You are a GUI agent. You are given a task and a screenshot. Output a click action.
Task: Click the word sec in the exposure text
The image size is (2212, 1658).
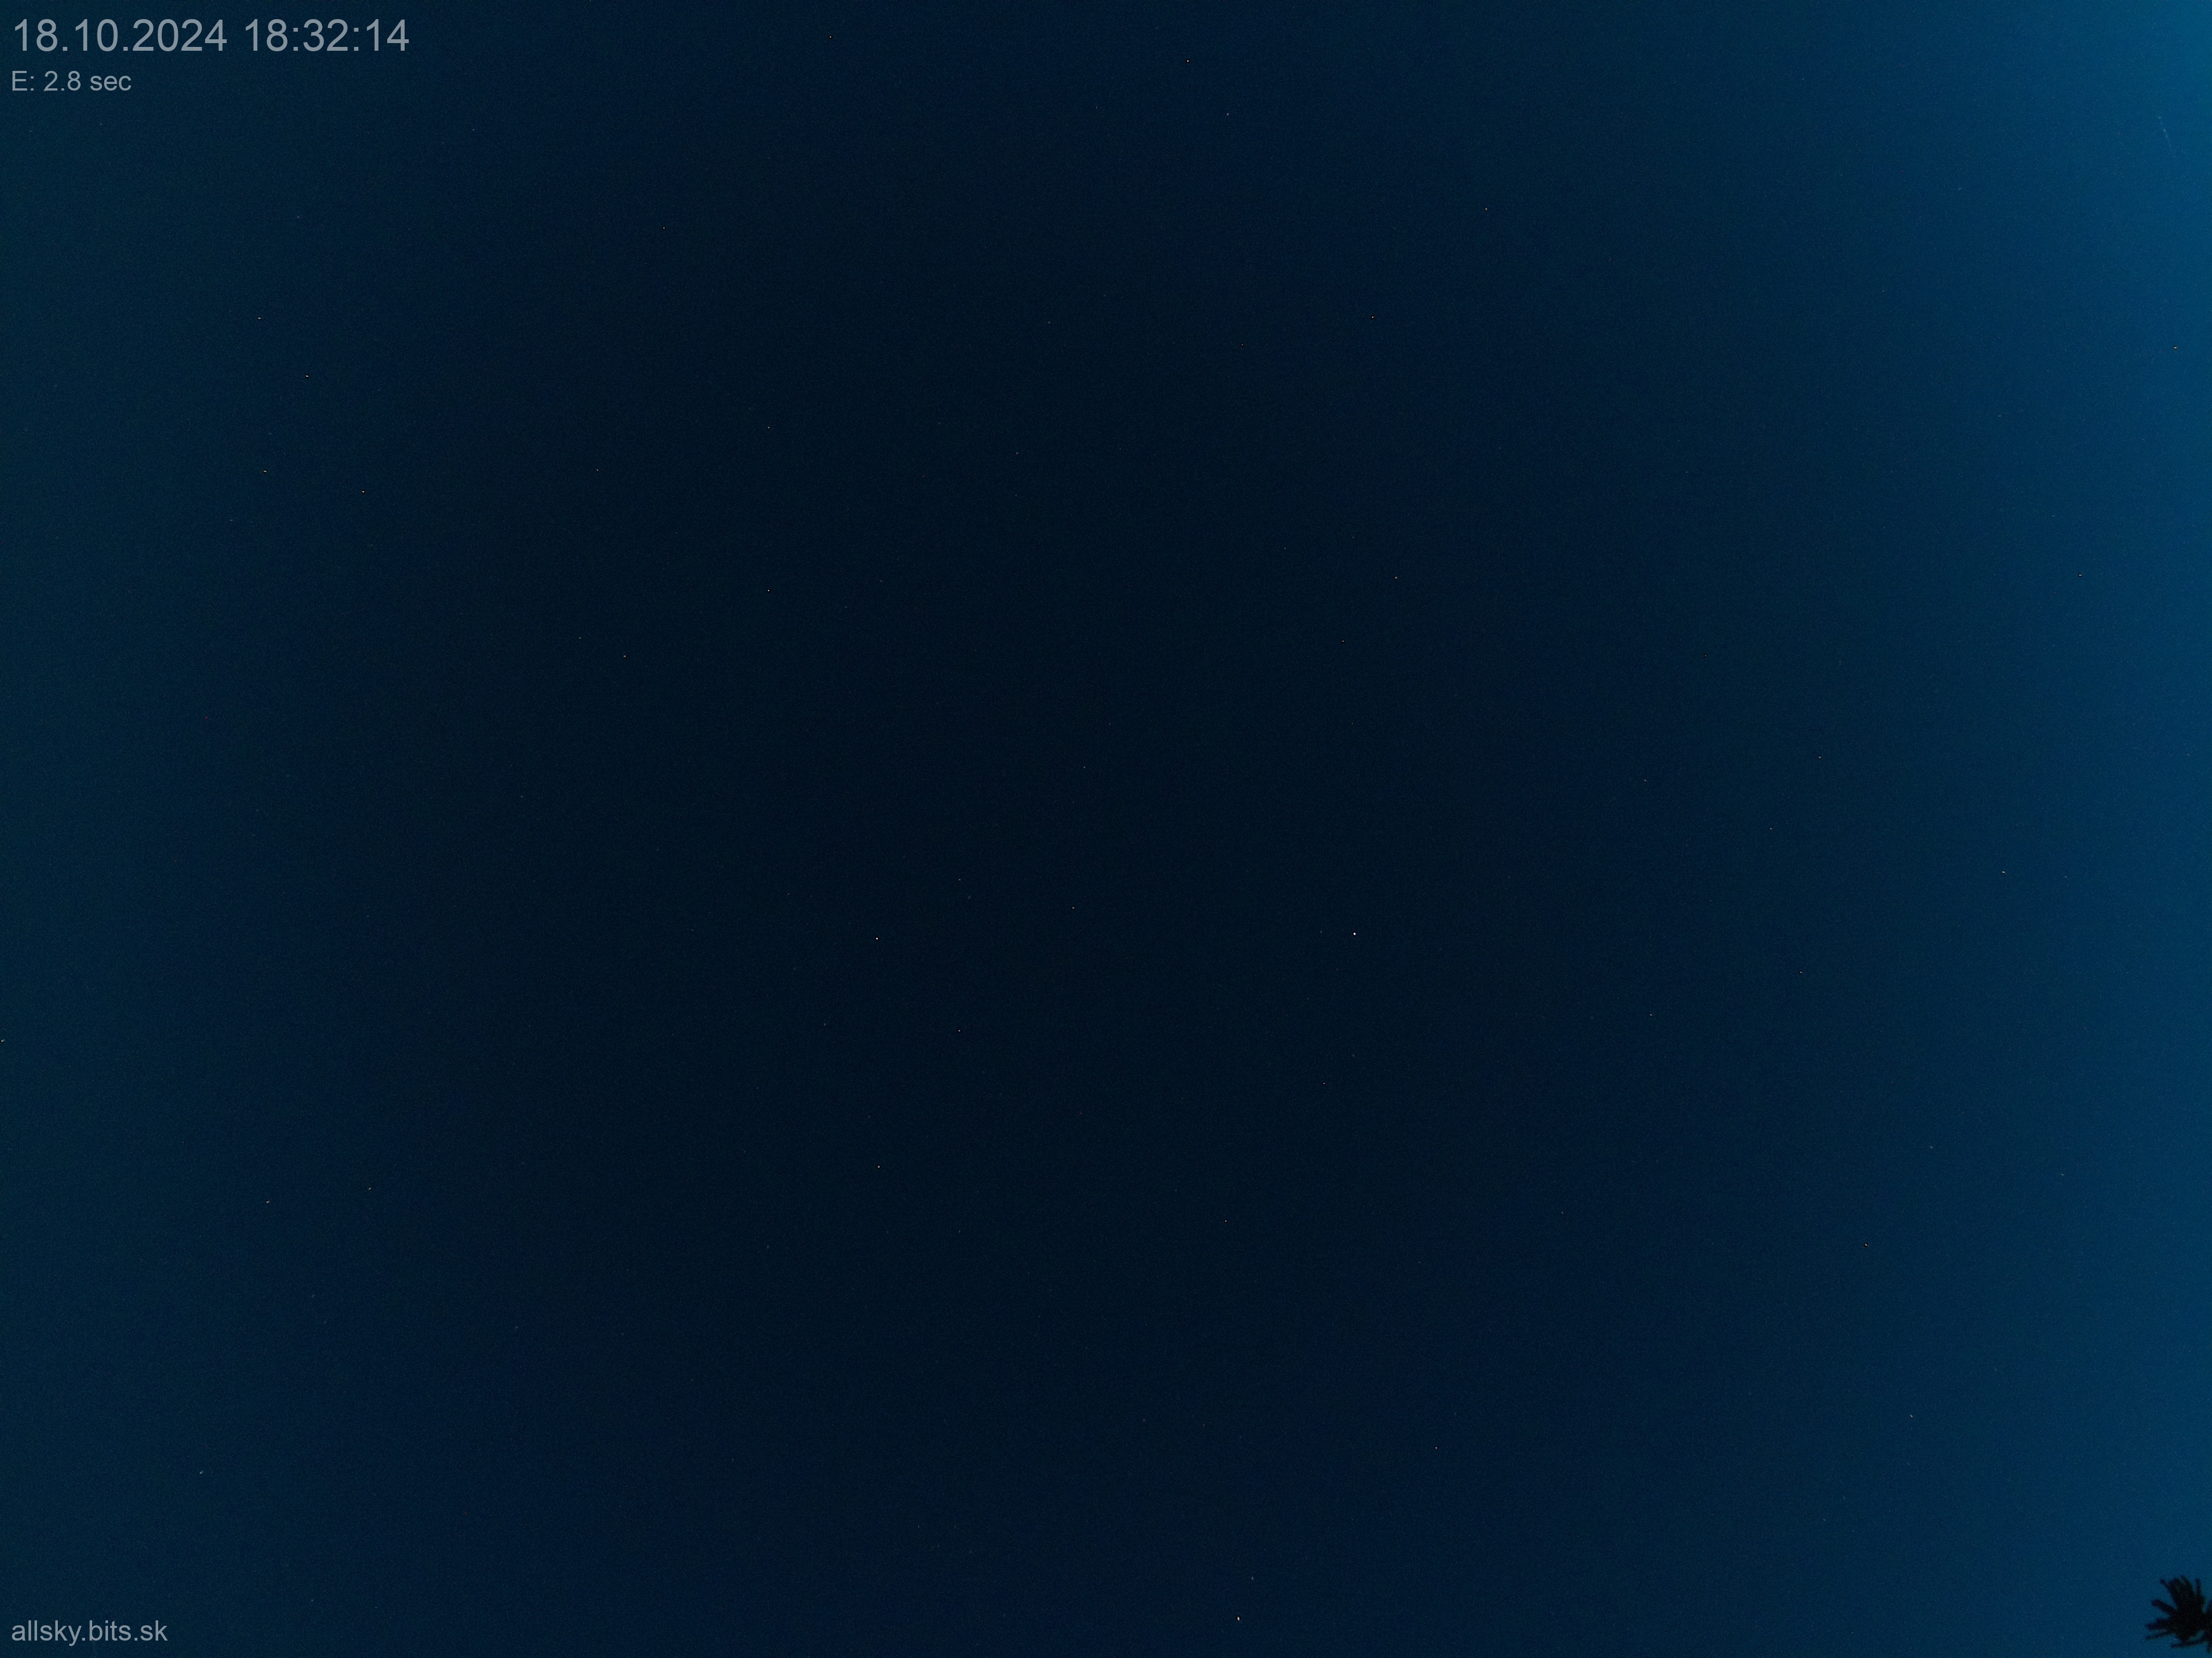110,82
